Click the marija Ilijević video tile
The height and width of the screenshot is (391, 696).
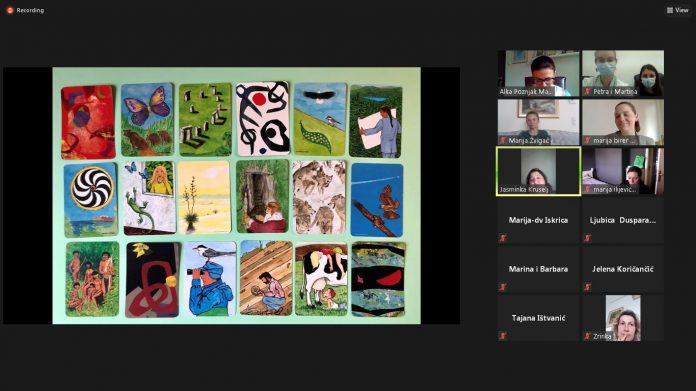623,171
